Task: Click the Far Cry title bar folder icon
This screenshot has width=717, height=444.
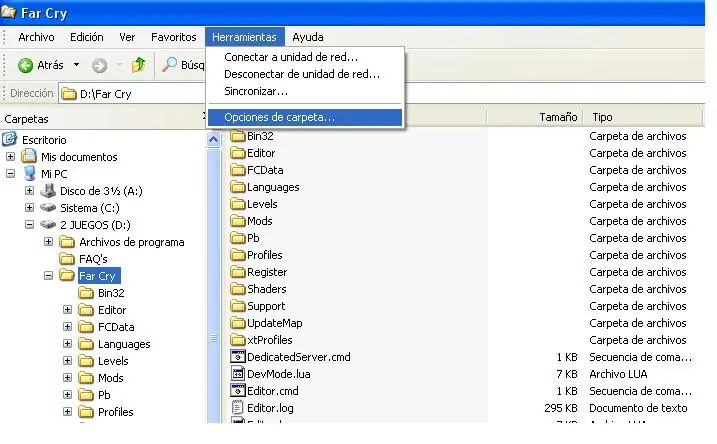Action: coord(8,11)
